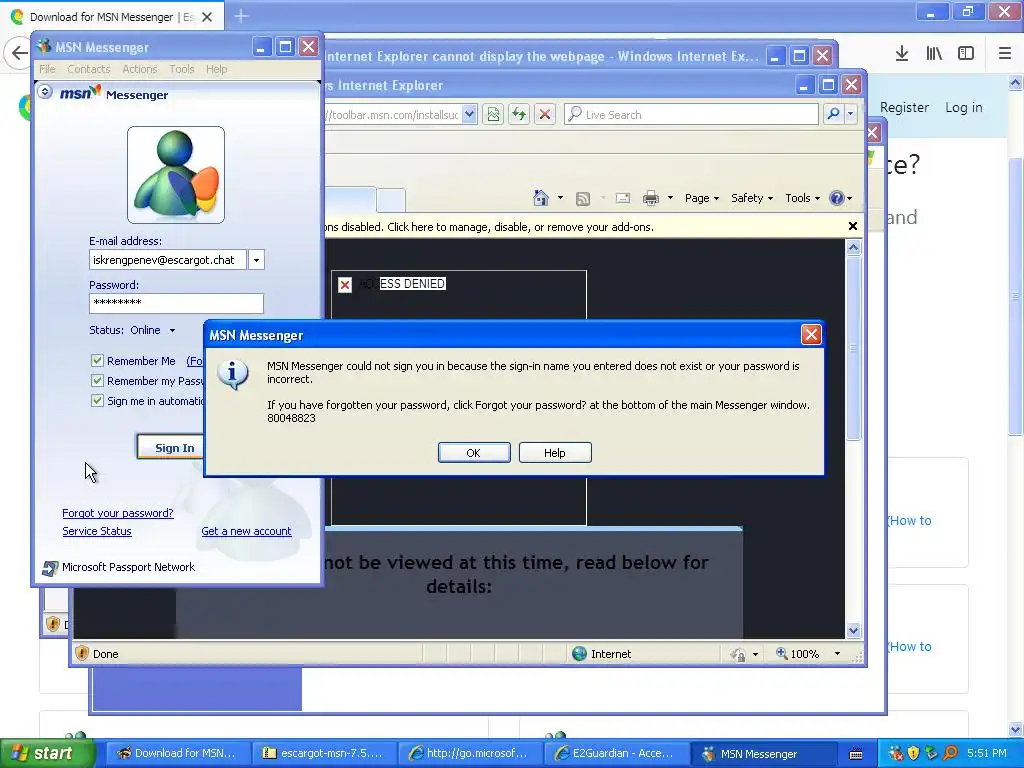
Task: Open the Tools menu in Internet Explorer
Action: pos(802,198)
